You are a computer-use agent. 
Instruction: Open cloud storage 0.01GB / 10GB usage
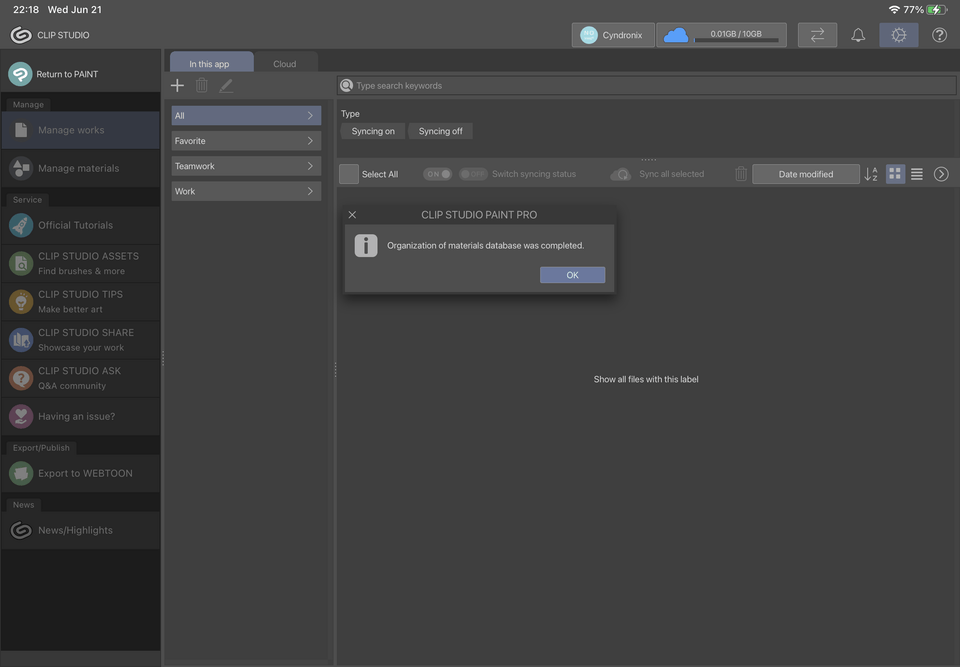coord(722,35)
